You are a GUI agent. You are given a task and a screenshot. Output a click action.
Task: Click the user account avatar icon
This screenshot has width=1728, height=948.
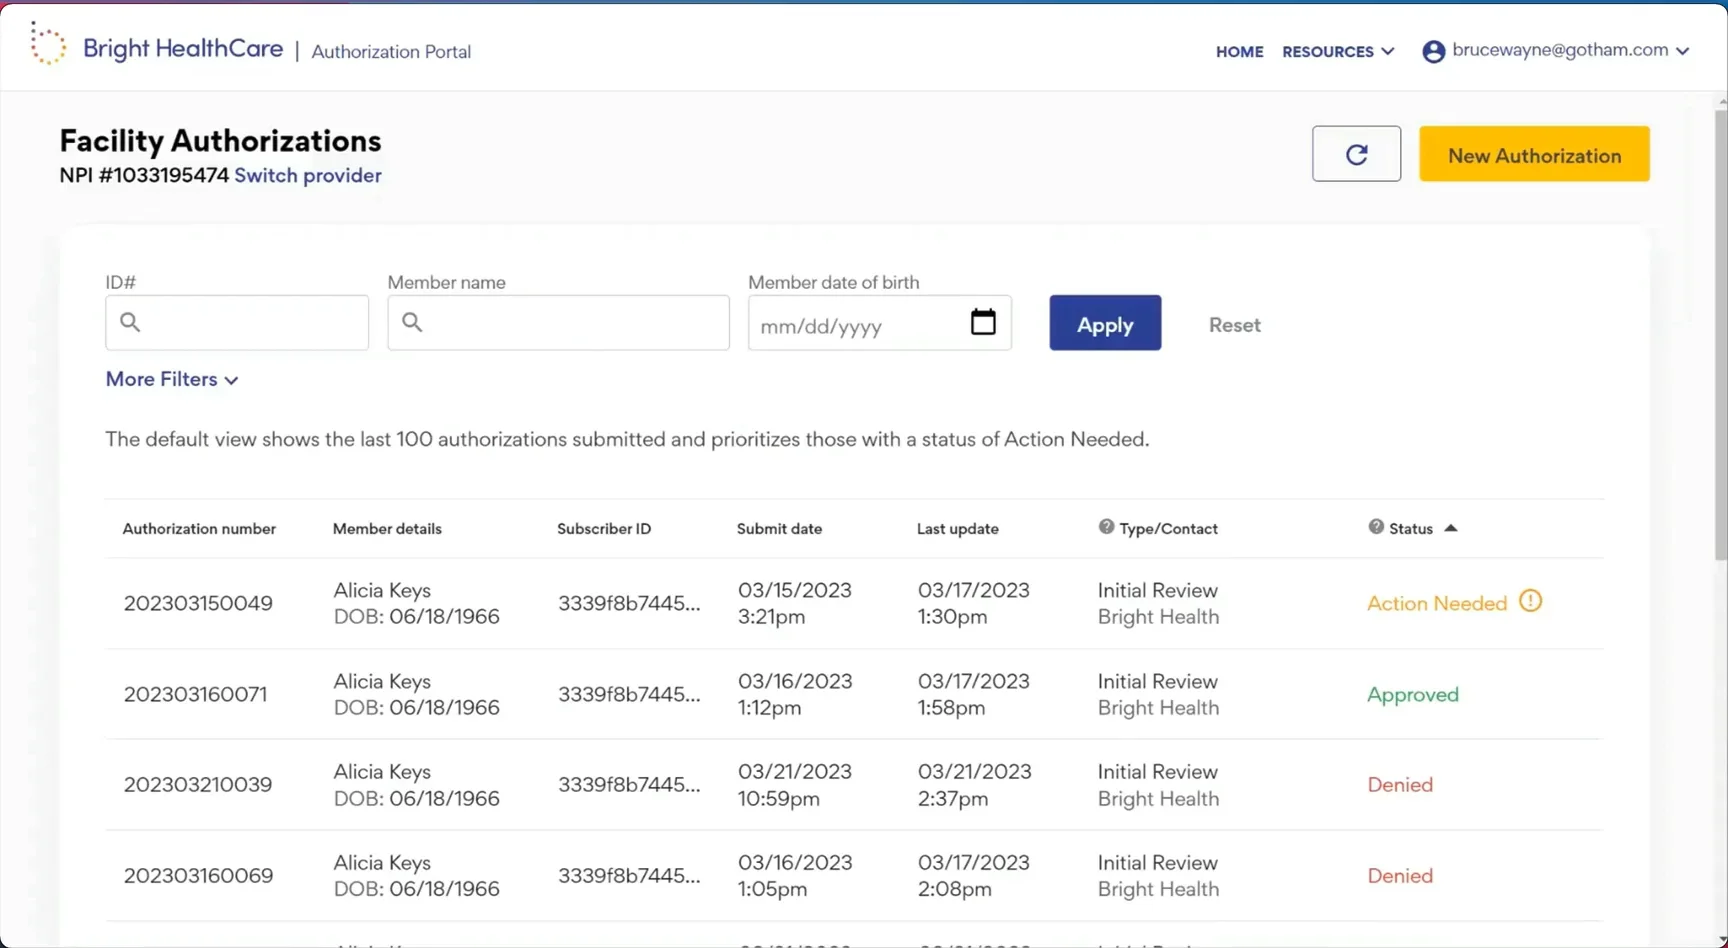1433,51
